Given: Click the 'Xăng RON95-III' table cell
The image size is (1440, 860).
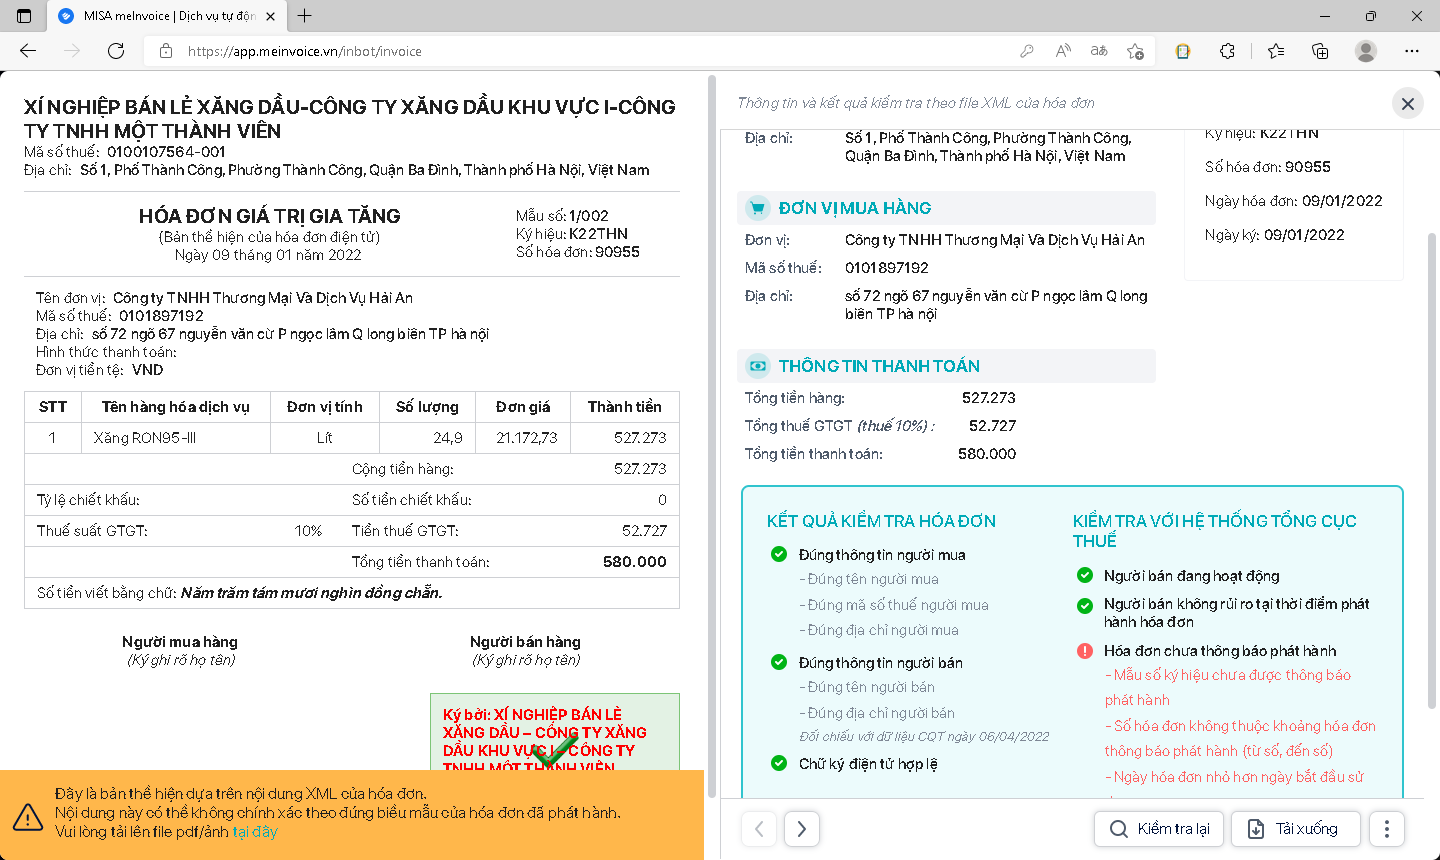Looking at the screenshot, I should (x=175, y=438).
